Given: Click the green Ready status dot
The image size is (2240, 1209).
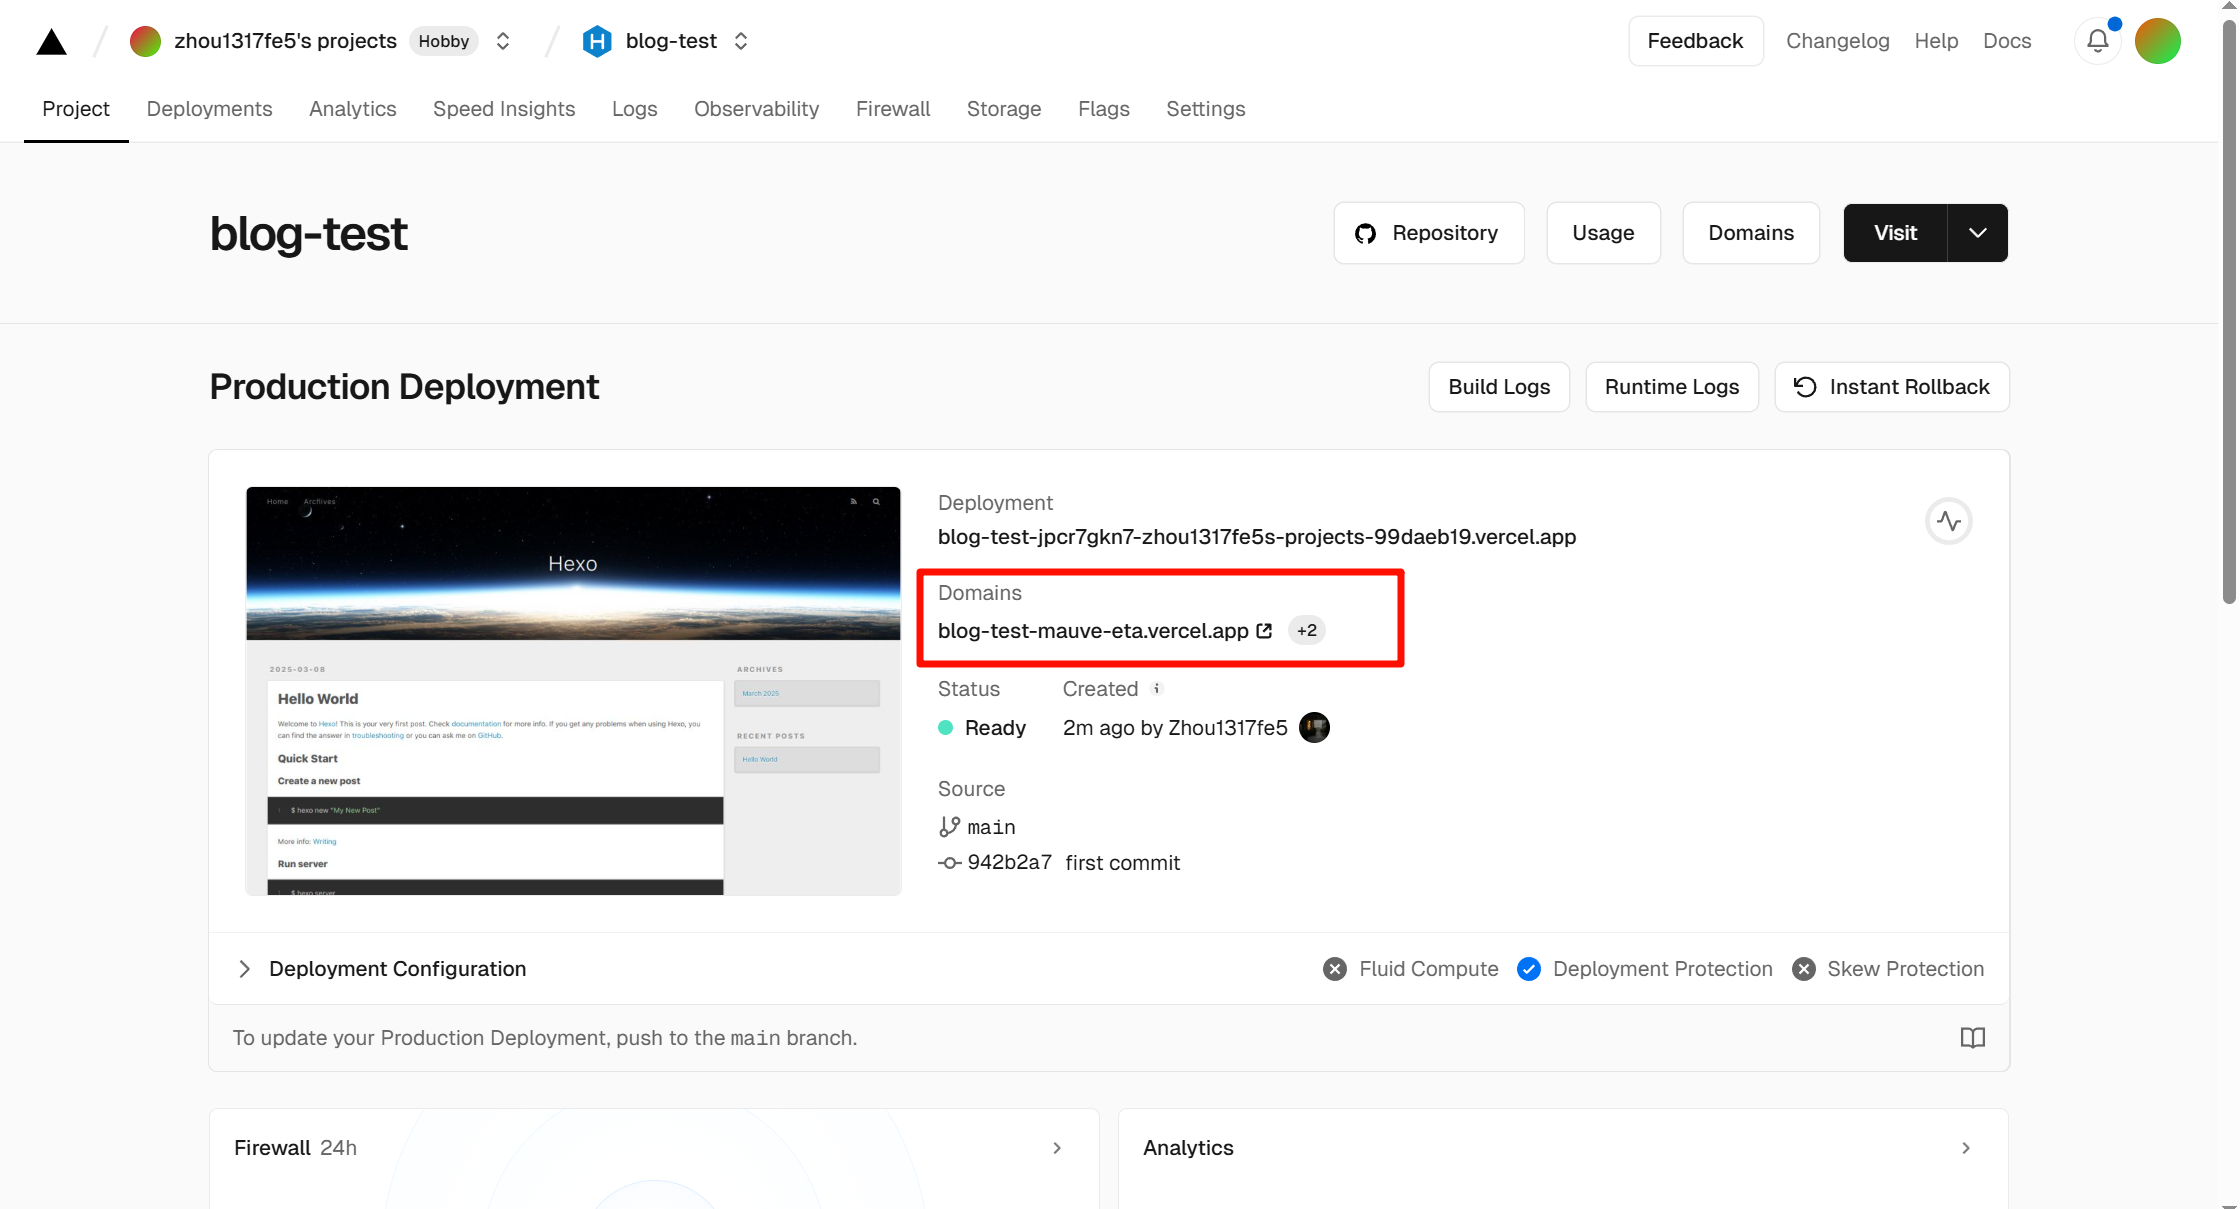Looking at the screenshot, I should 945,728.
